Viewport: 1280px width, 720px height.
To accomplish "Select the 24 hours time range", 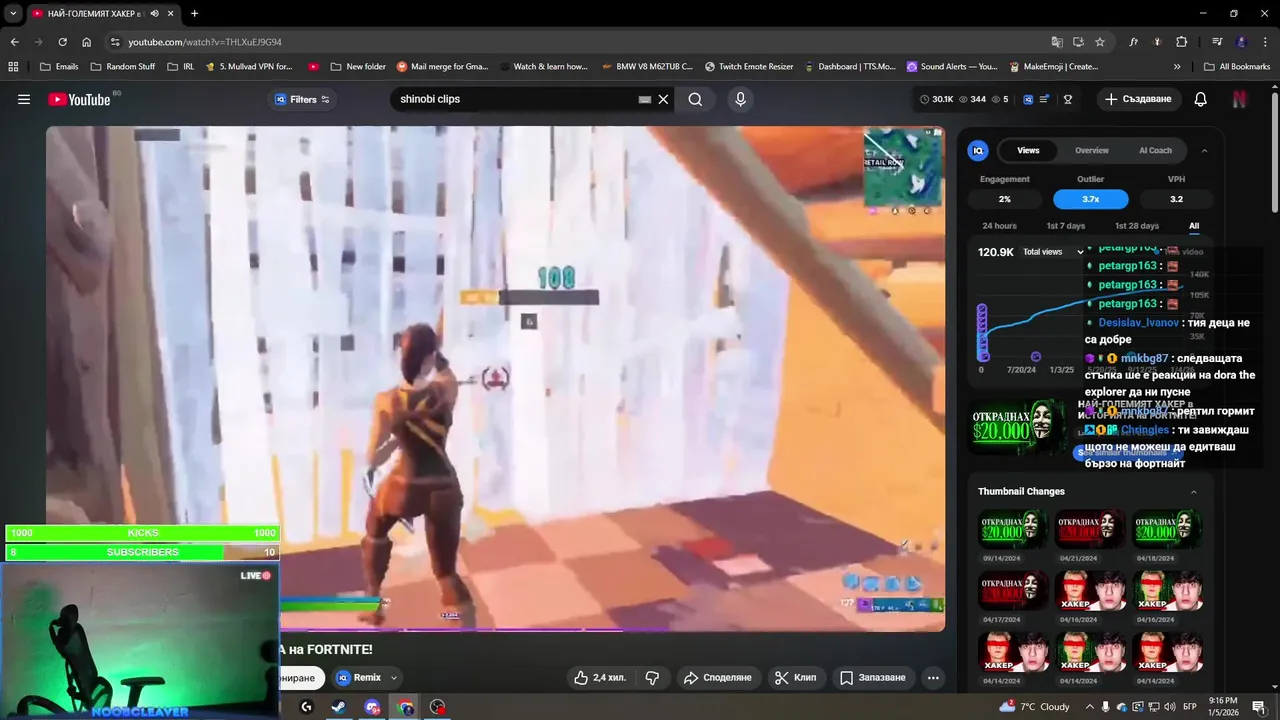I will click(999, 226).
